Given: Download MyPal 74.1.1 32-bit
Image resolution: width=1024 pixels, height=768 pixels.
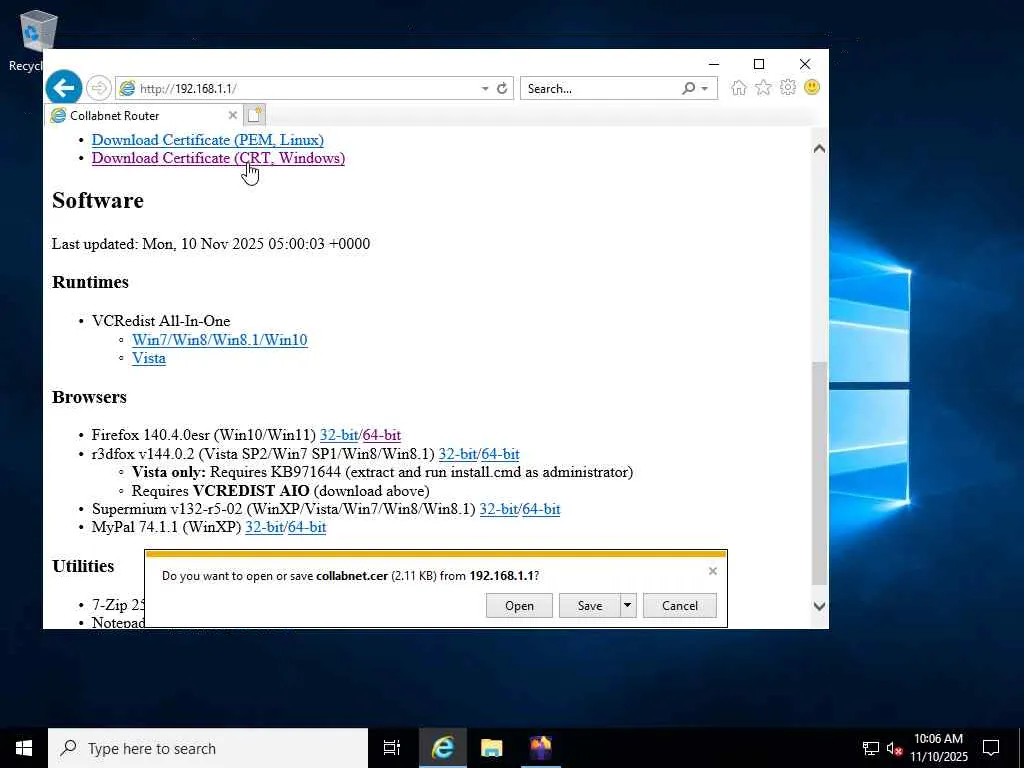Looking at the screenshot, I should [x=264, y=527].
